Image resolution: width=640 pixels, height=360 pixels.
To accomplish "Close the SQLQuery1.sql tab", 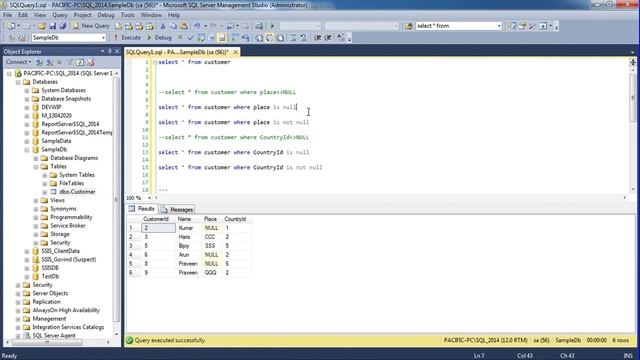I will 236,52.
